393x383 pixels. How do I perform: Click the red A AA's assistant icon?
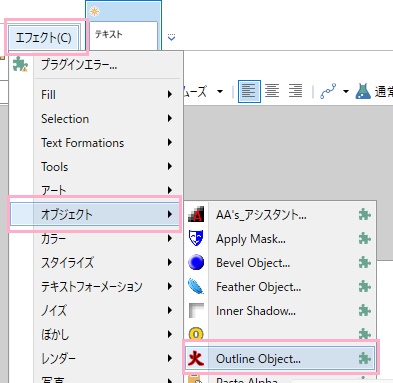[196, 214]
